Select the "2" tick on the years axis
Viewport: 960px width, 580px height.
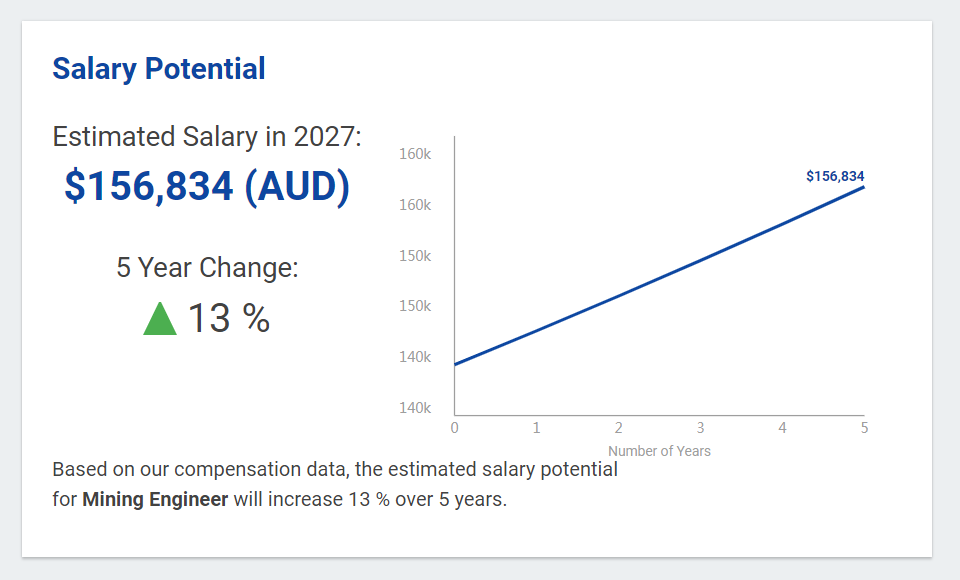coord(619,428)
